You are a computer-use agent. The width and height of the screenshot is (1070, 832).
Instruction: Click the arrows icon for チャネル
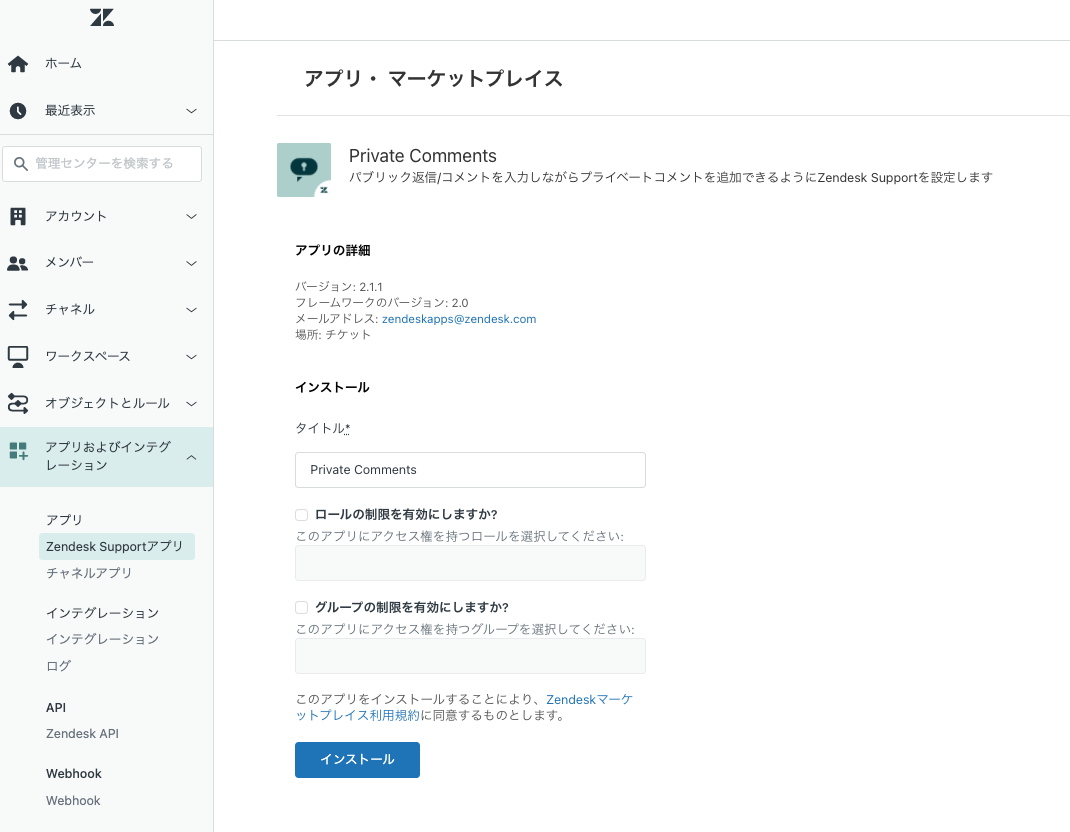point(18,310)
